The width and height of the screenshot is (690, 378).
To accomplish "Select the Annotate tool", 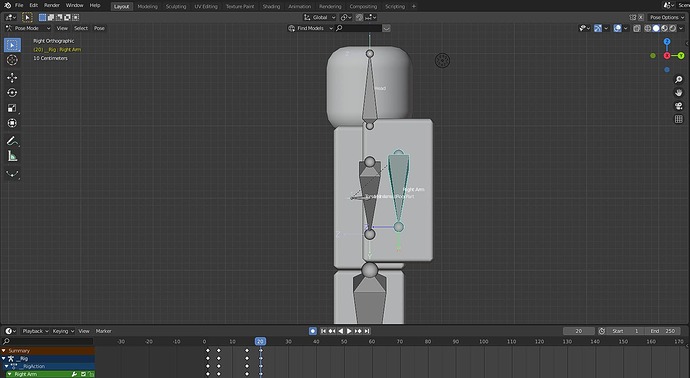I will pos(12,141).
